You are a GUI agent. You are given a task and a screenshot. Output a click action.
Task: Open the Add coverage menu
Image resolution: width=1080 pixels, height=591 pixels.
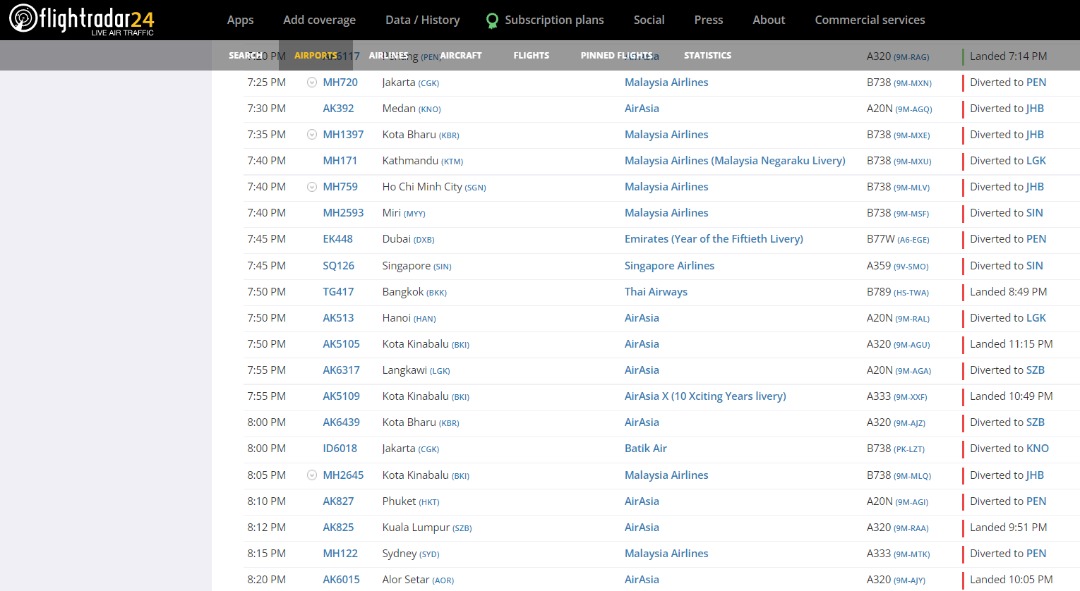319,20
